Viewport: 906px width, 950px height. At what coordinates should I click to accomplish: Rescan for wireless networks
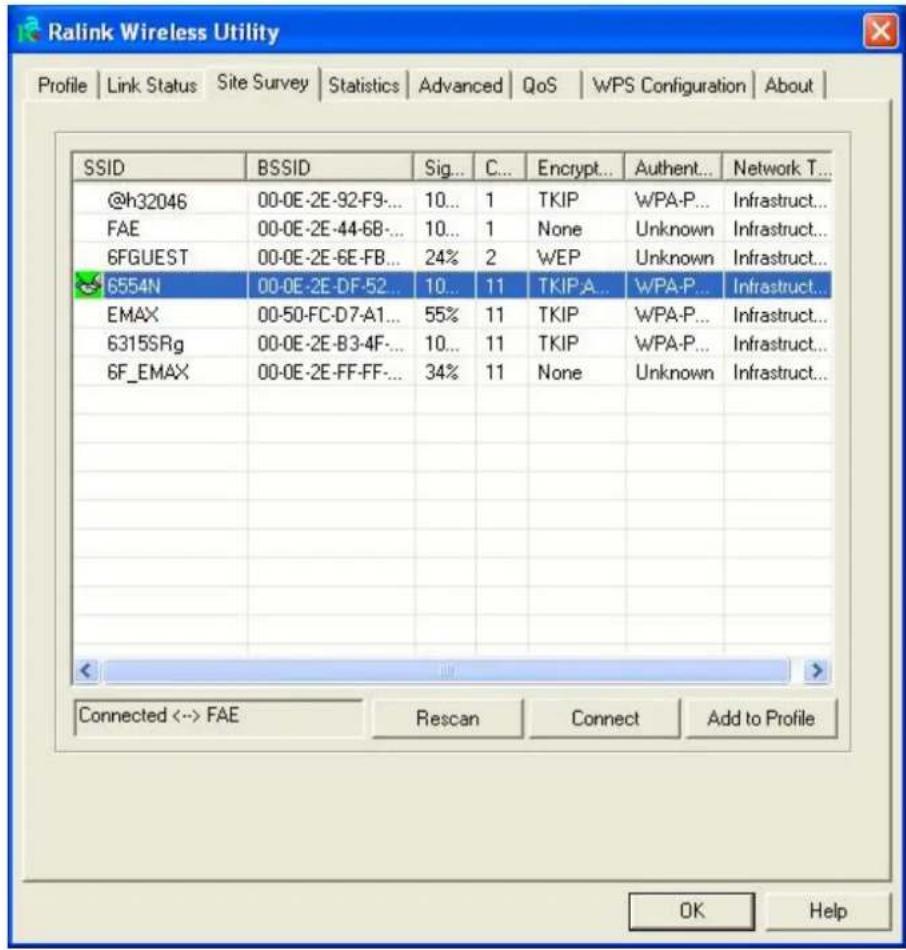[447, 719]
